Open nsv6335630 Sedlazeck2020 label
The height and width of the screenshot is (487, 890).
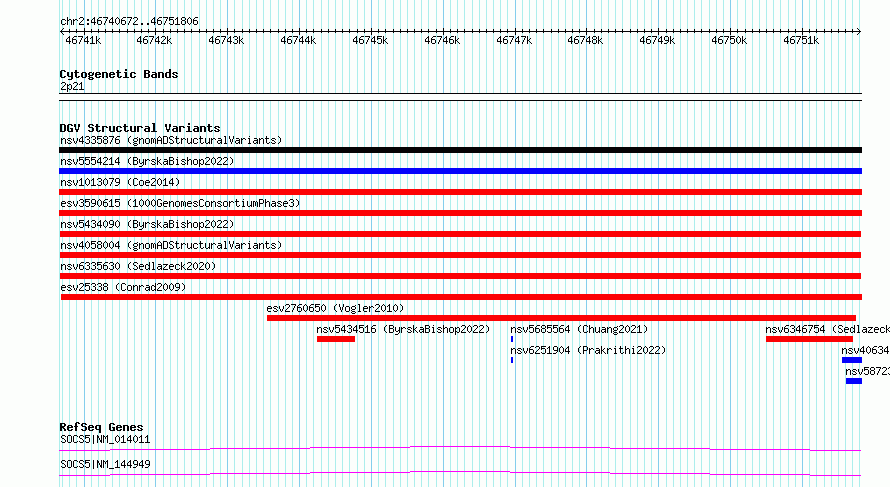[x=138, y=266]
